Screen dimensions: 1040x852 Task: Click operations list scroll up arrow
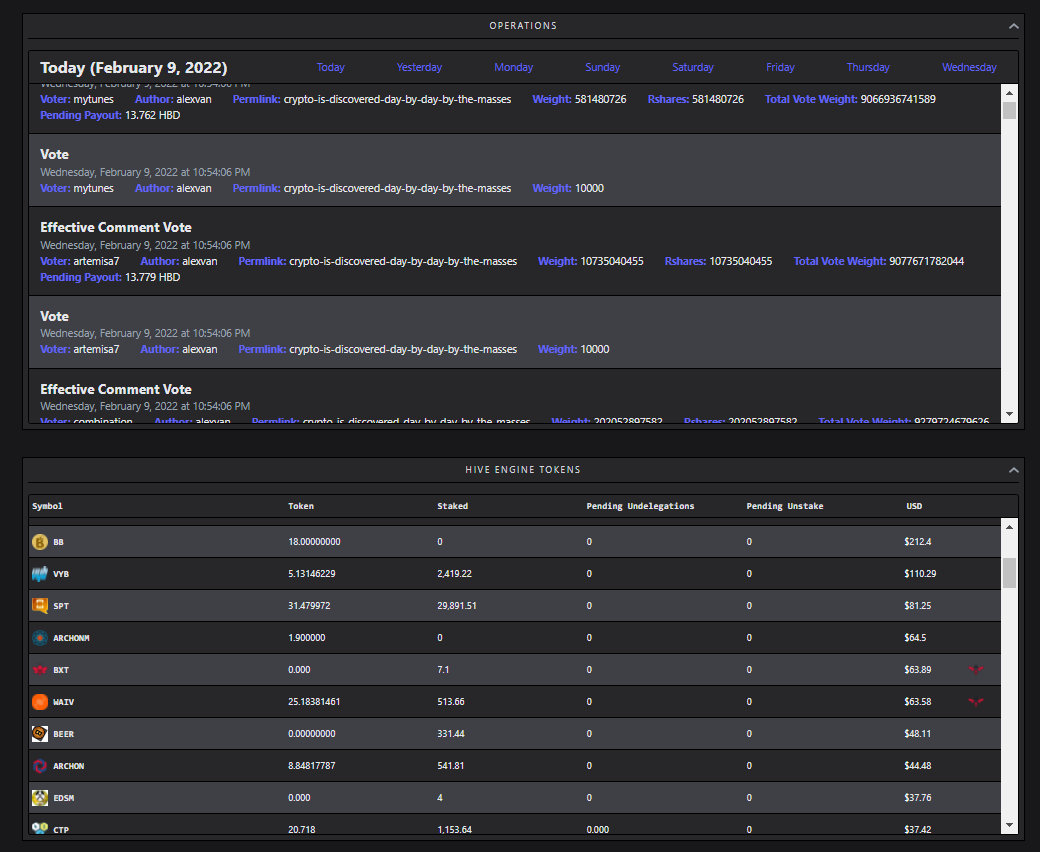(x=1009, y=93)
